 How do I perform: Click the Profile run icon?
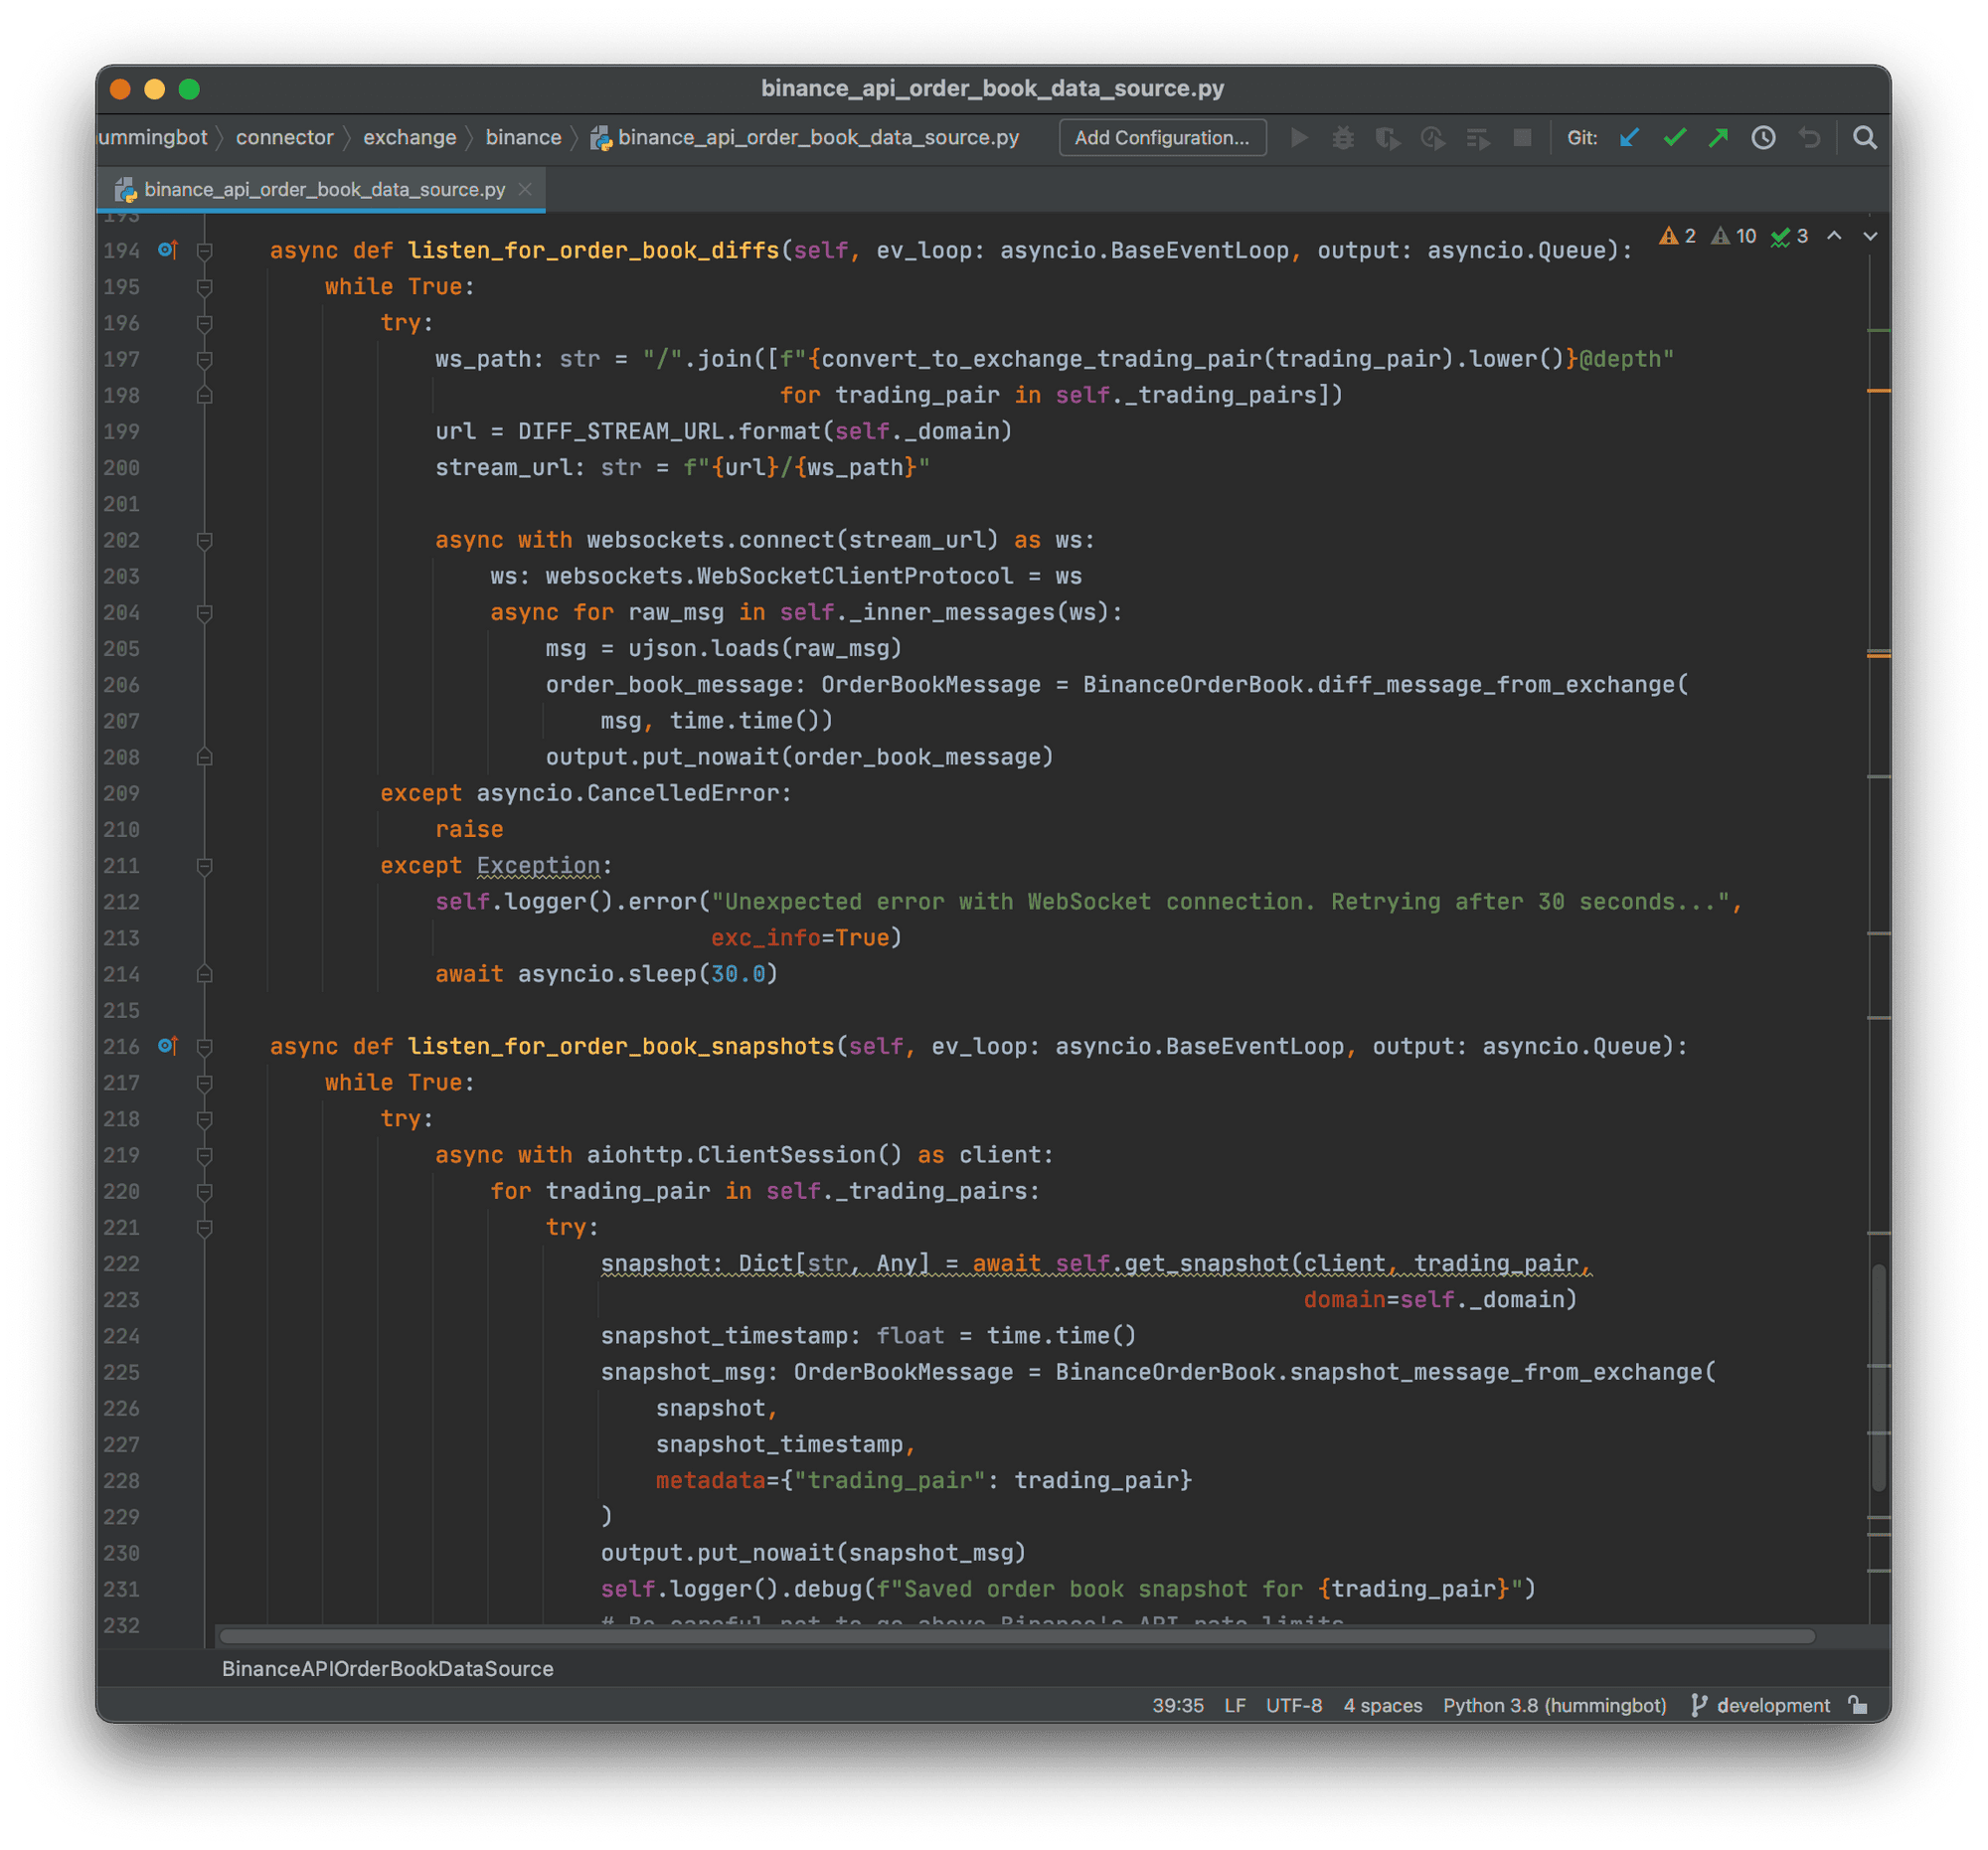pyautogui.click(x=1433, y=138)
